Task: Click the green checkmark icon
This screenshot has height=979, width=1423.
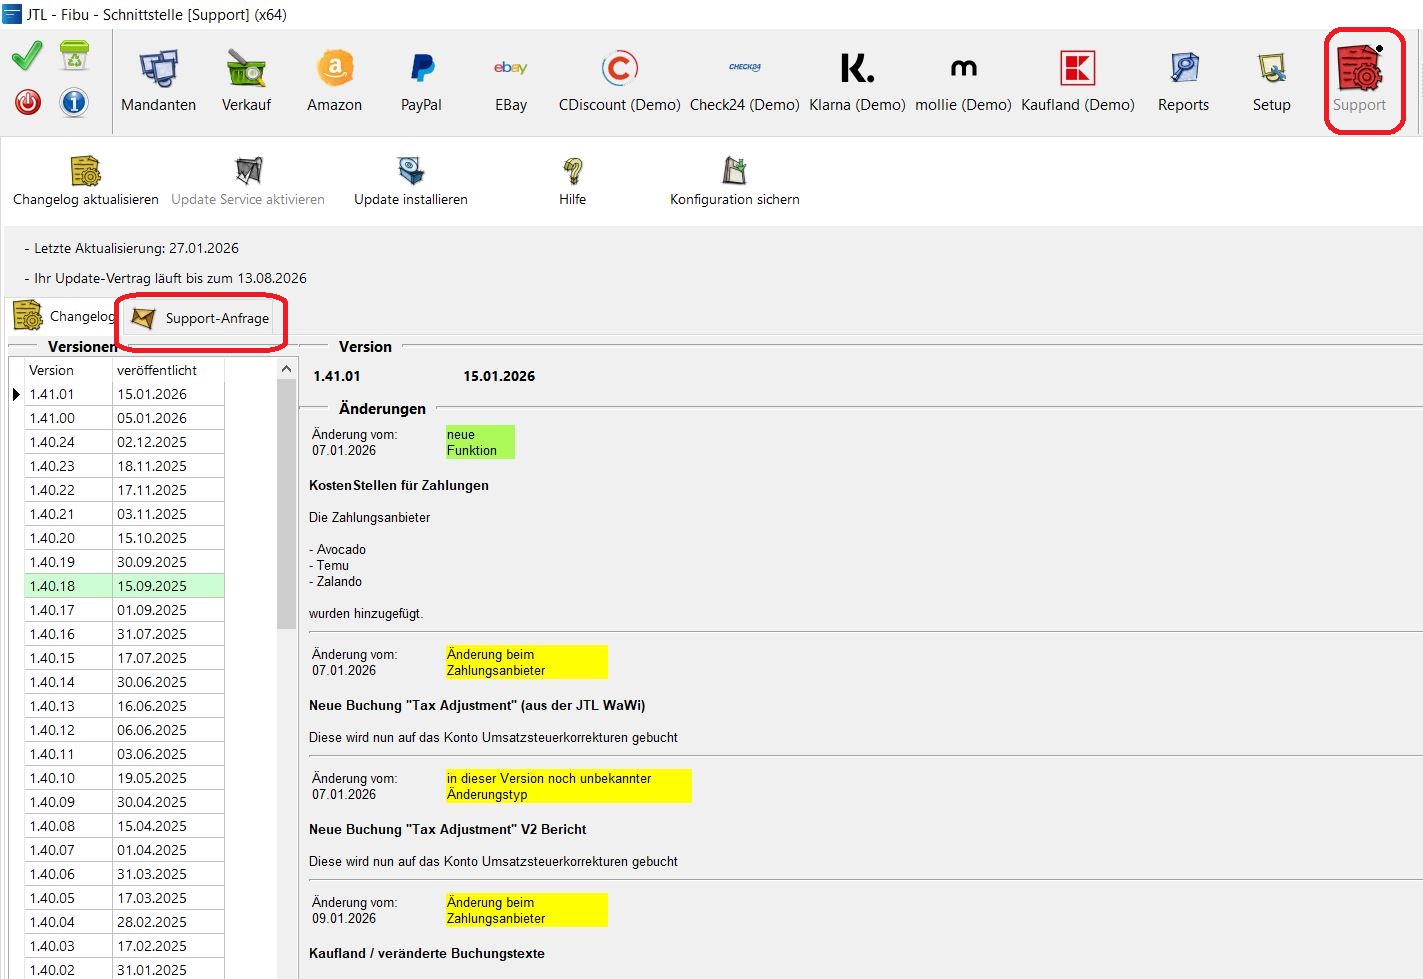Action: [x=27, y=56]
